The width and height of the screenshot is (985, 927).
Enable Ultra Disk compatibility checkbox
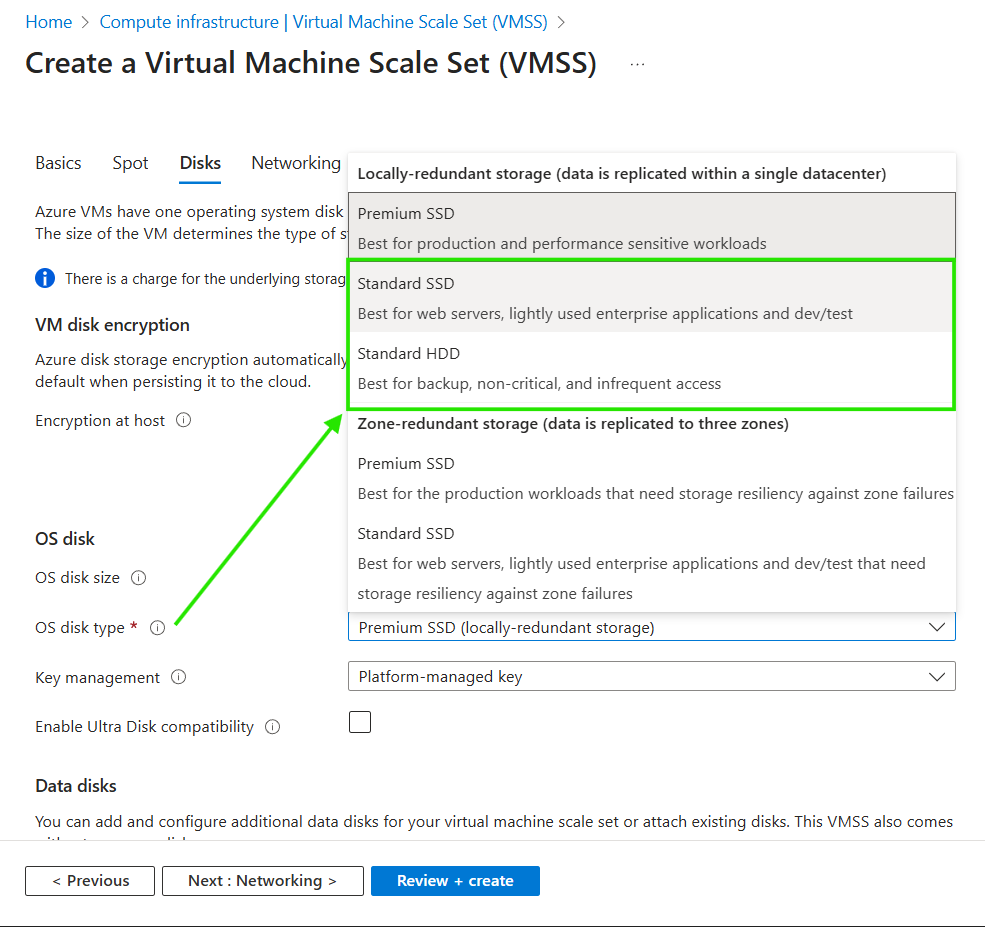tap(360, 722)
